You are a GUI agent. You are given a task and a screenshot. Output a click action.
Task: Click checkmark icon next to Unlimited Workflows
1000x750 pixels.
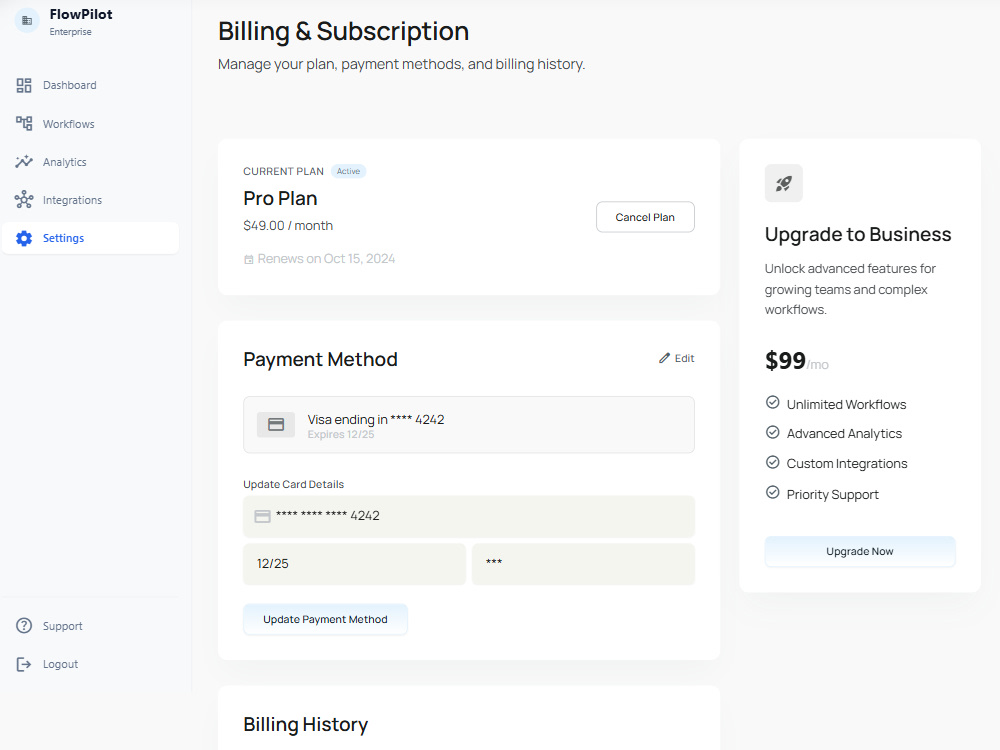772,402
